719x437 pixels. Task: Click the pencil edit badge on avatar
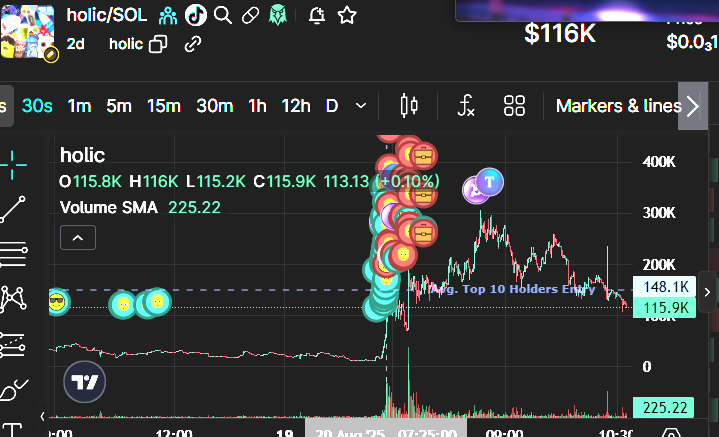coord(51,55)
